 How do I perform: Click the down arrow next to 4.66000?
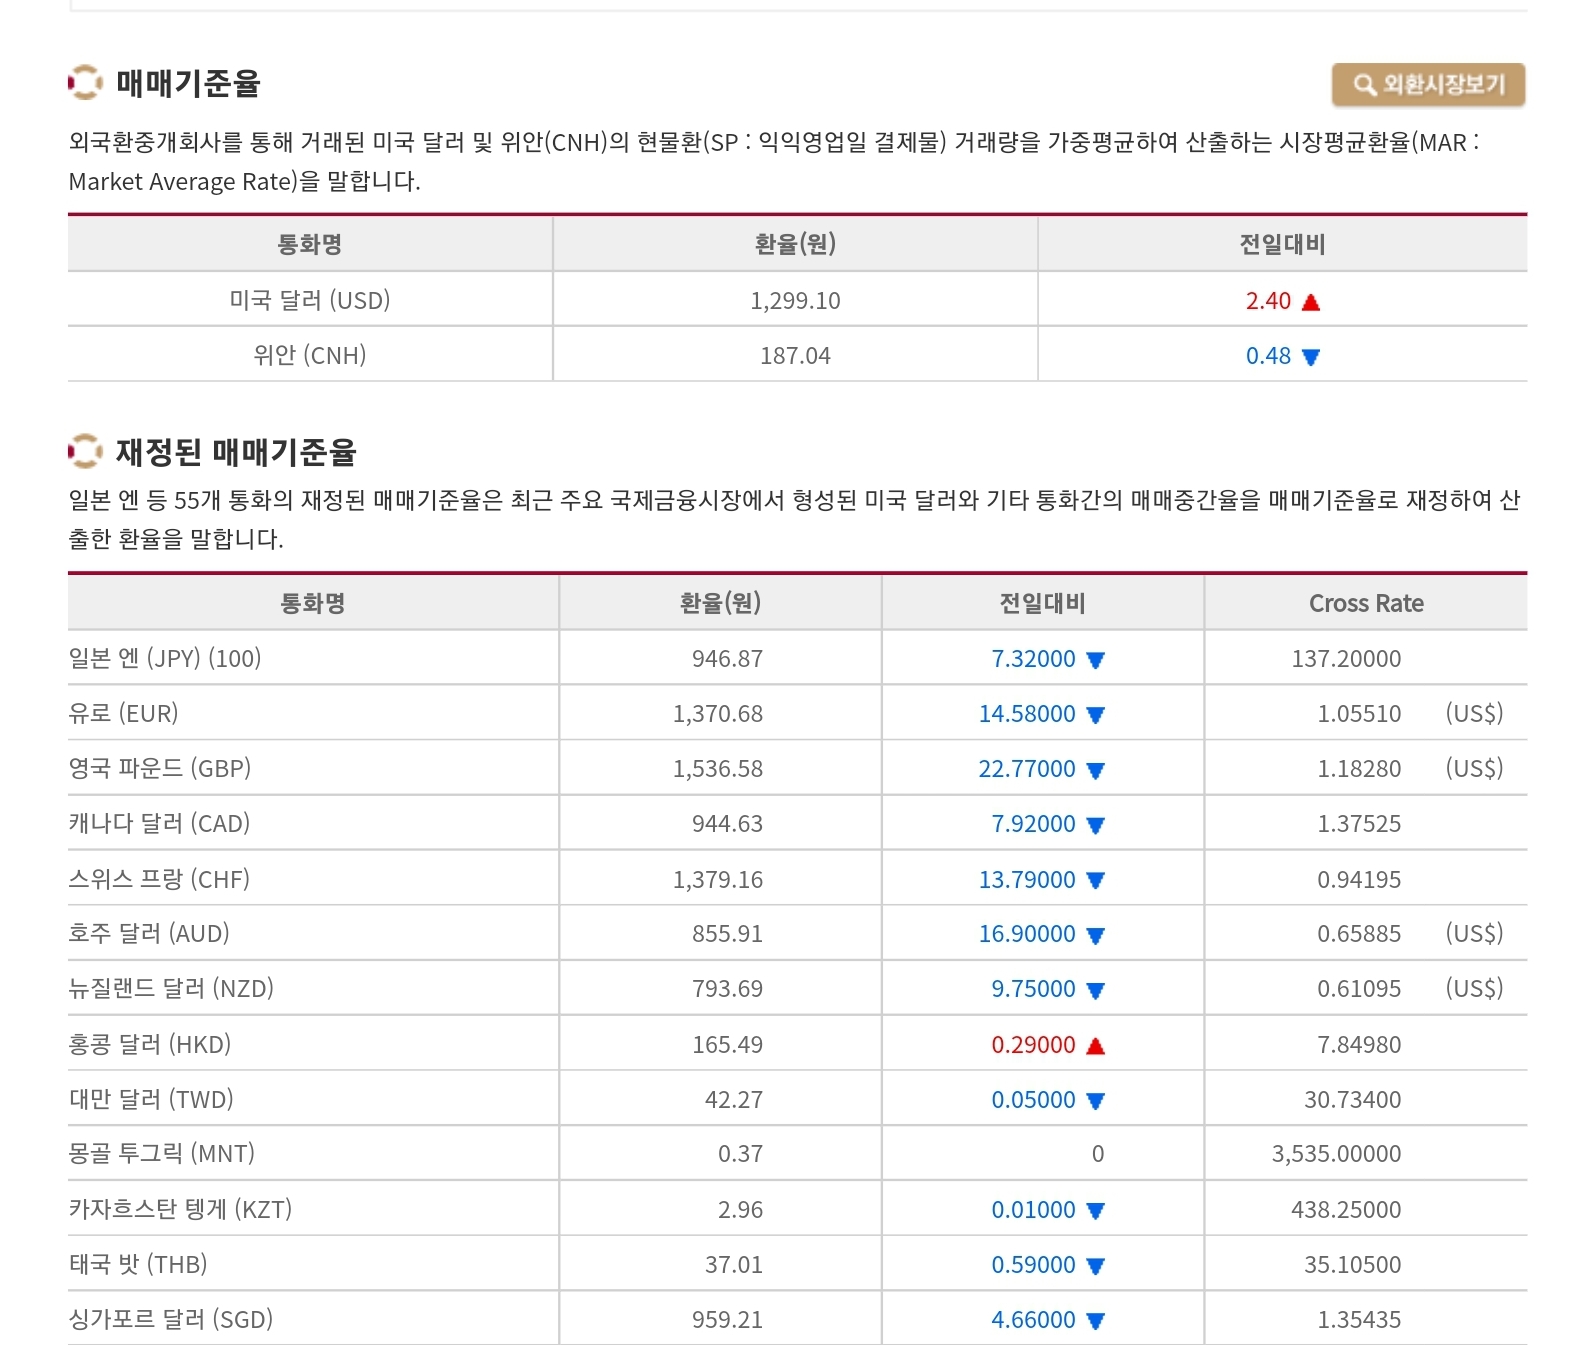1095,1321
